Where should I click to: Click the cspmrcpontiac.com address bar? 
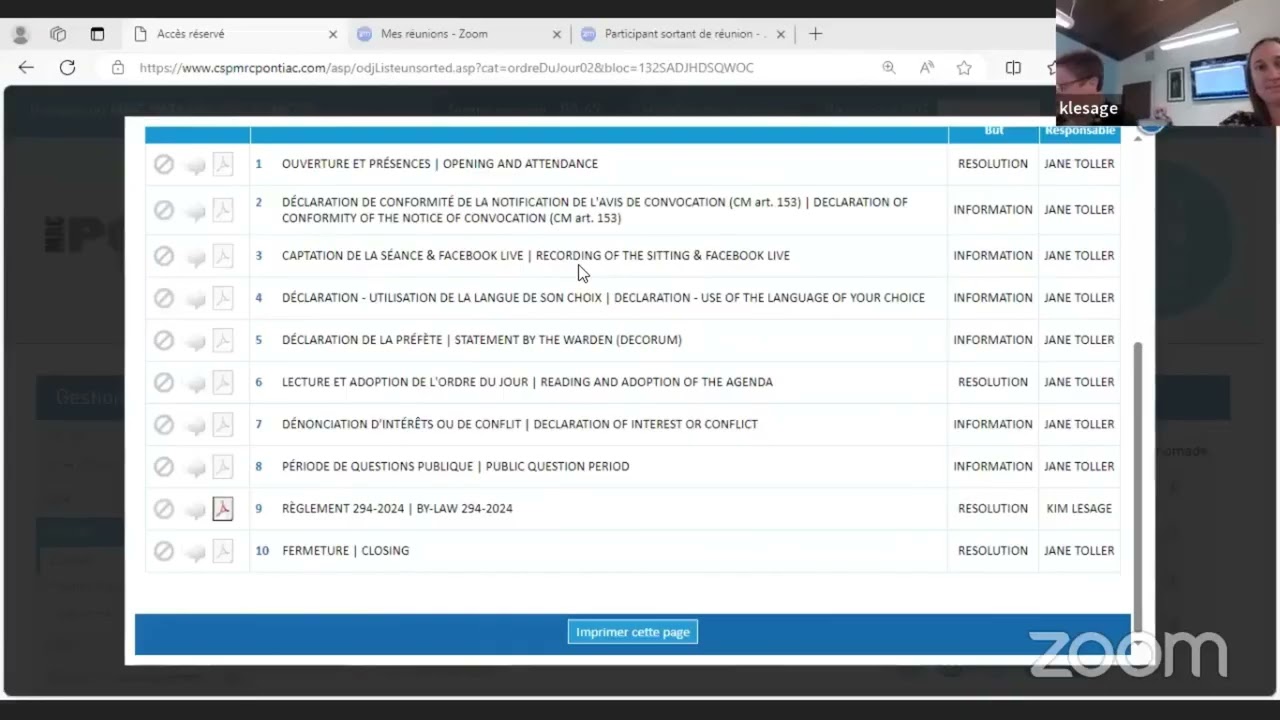(447, 68)
